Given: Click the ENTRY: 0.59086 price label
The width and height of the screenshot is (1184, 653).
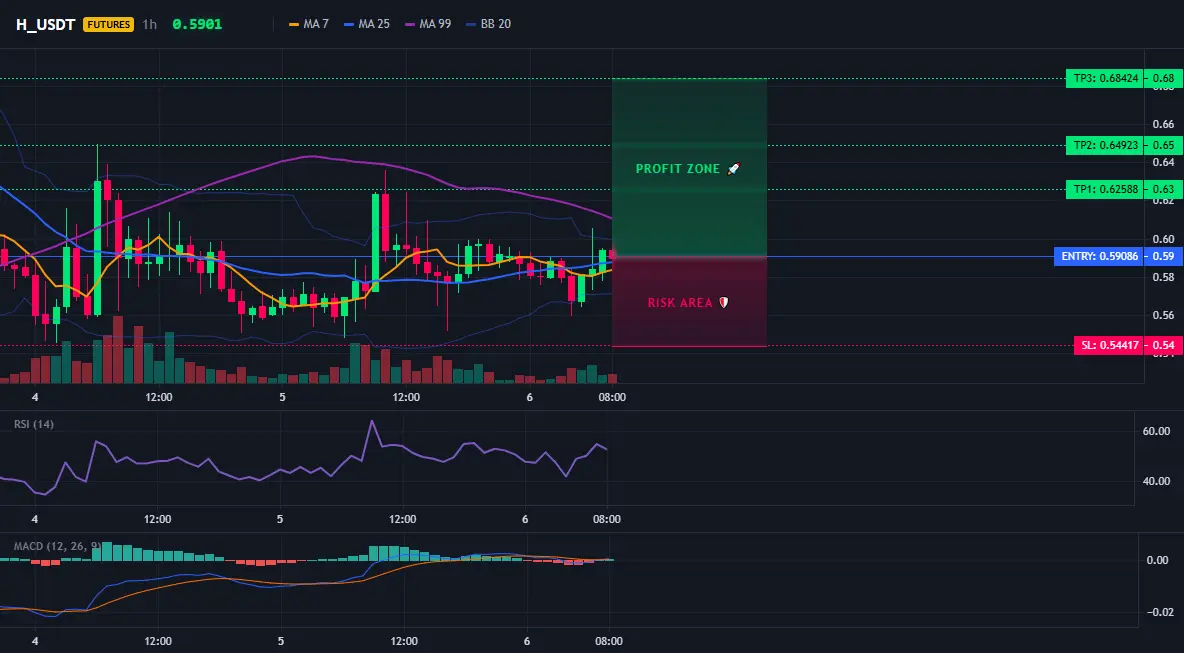Looking at the screenshot, I should tap(1098, 257).
